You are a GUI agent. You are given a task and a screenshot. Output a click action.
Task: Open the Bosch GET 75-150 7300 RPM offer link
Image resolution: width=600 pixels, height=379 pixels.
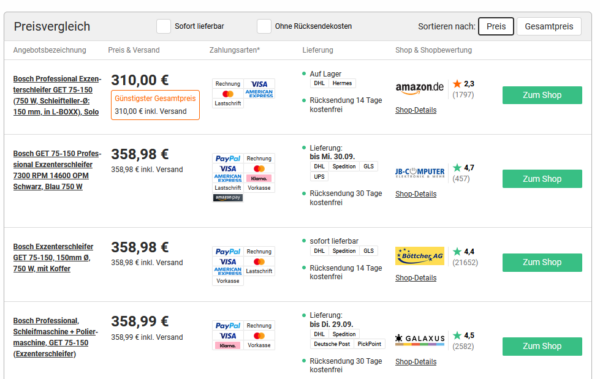(x=57, y=170)
